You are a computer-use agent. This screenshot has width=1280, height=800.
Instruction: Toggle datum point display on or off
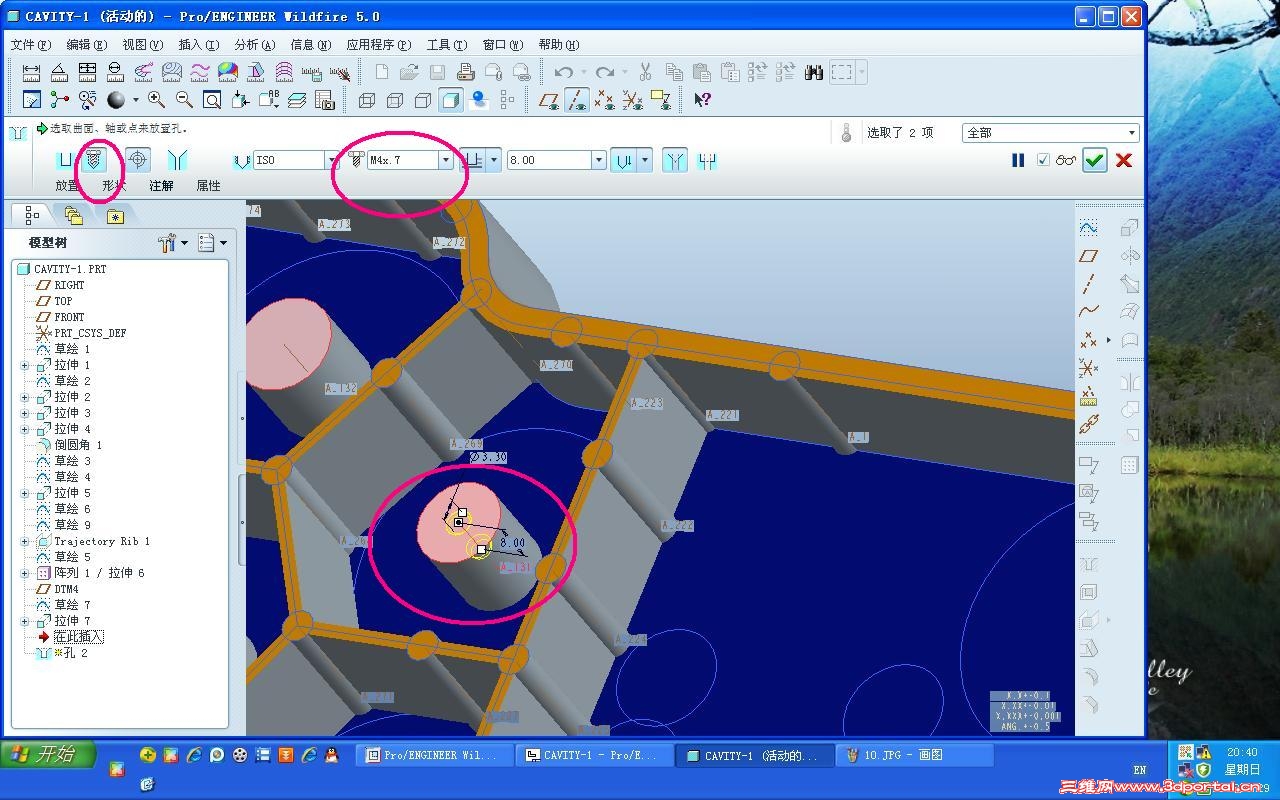pos(605,99)
